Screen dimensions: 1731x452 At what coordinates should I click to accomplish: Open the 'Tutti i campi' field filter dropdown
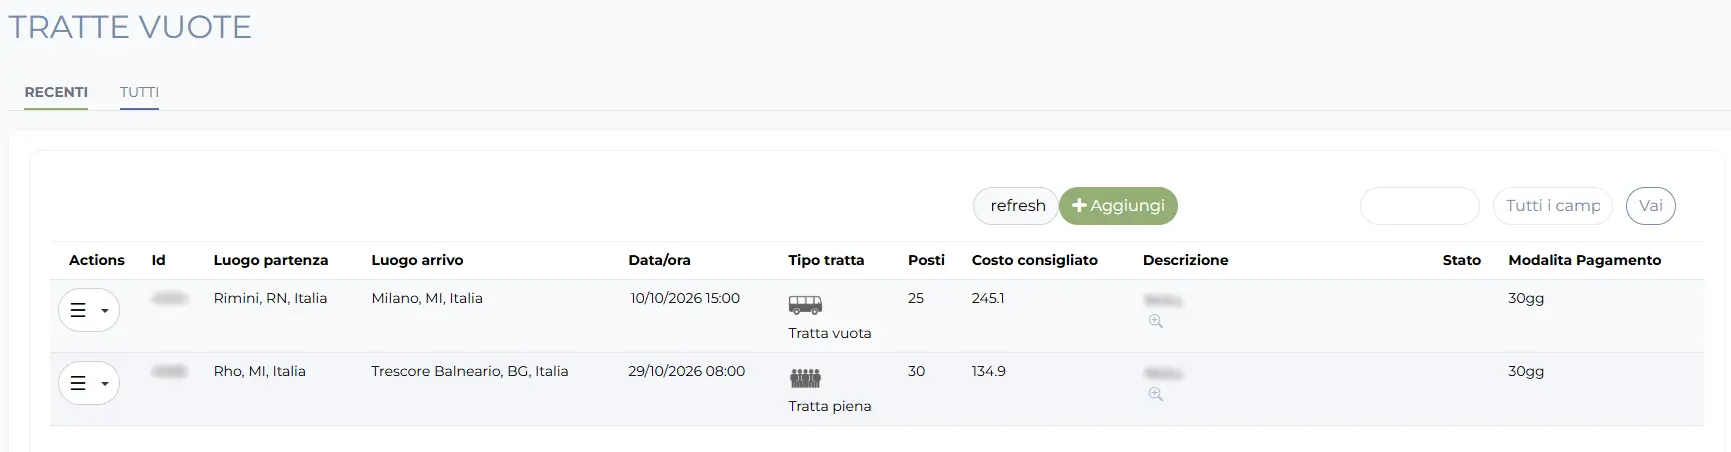pyautogui.click(x=1552, y=206)
